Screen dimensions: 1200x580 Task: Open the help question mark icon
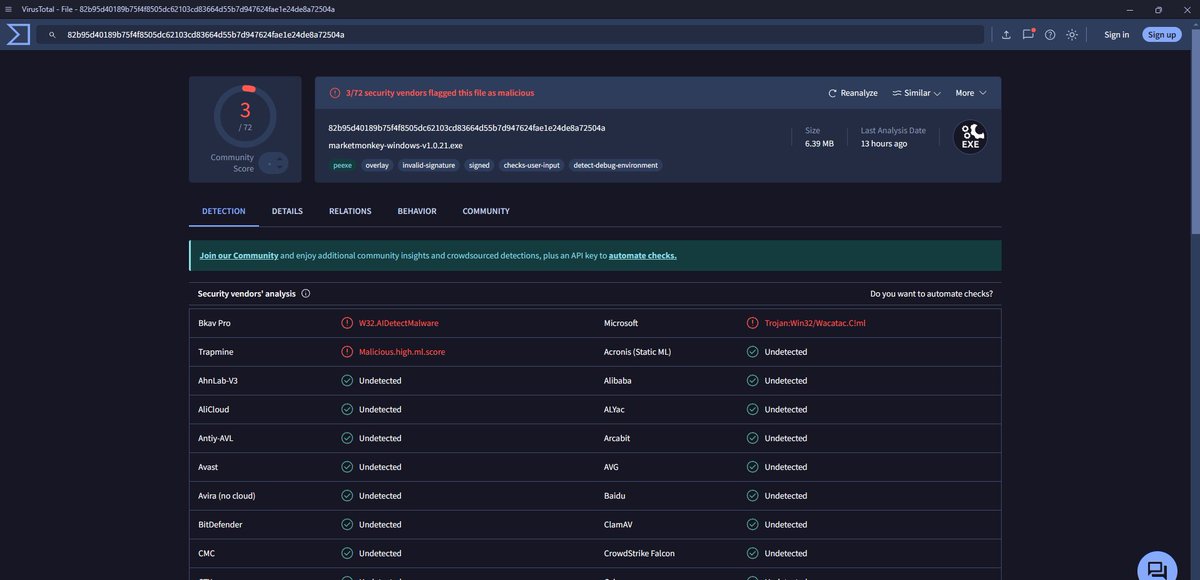click(1050, 34)
